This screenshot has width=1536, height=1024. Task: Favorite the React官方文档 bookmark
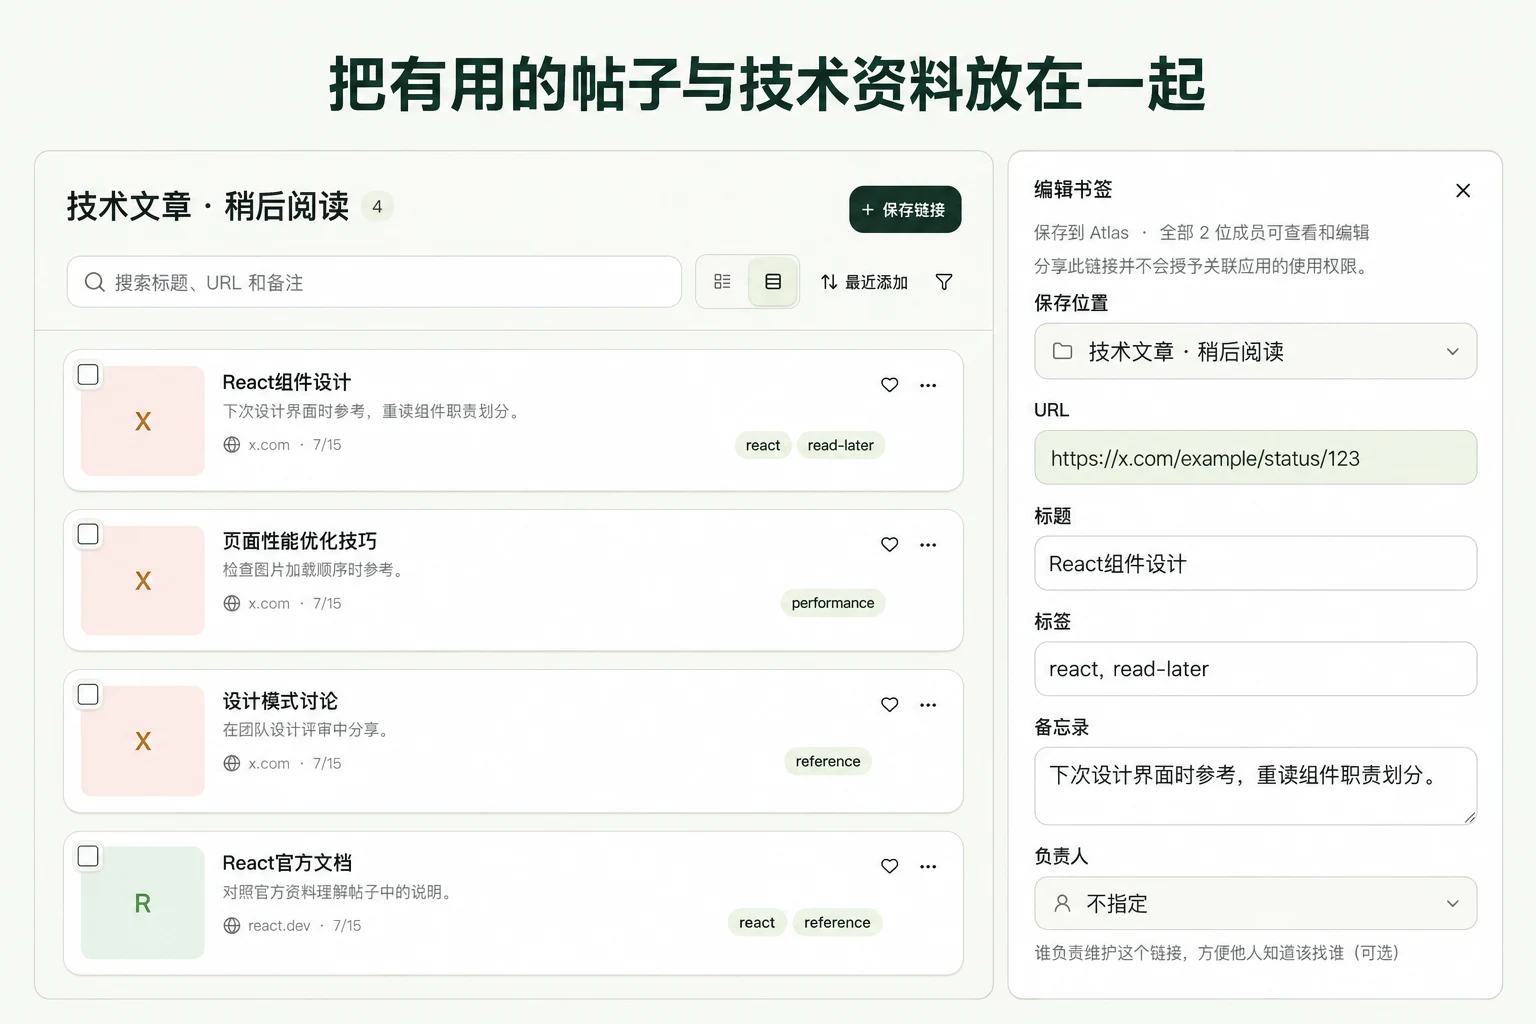(x=889, y=866)
